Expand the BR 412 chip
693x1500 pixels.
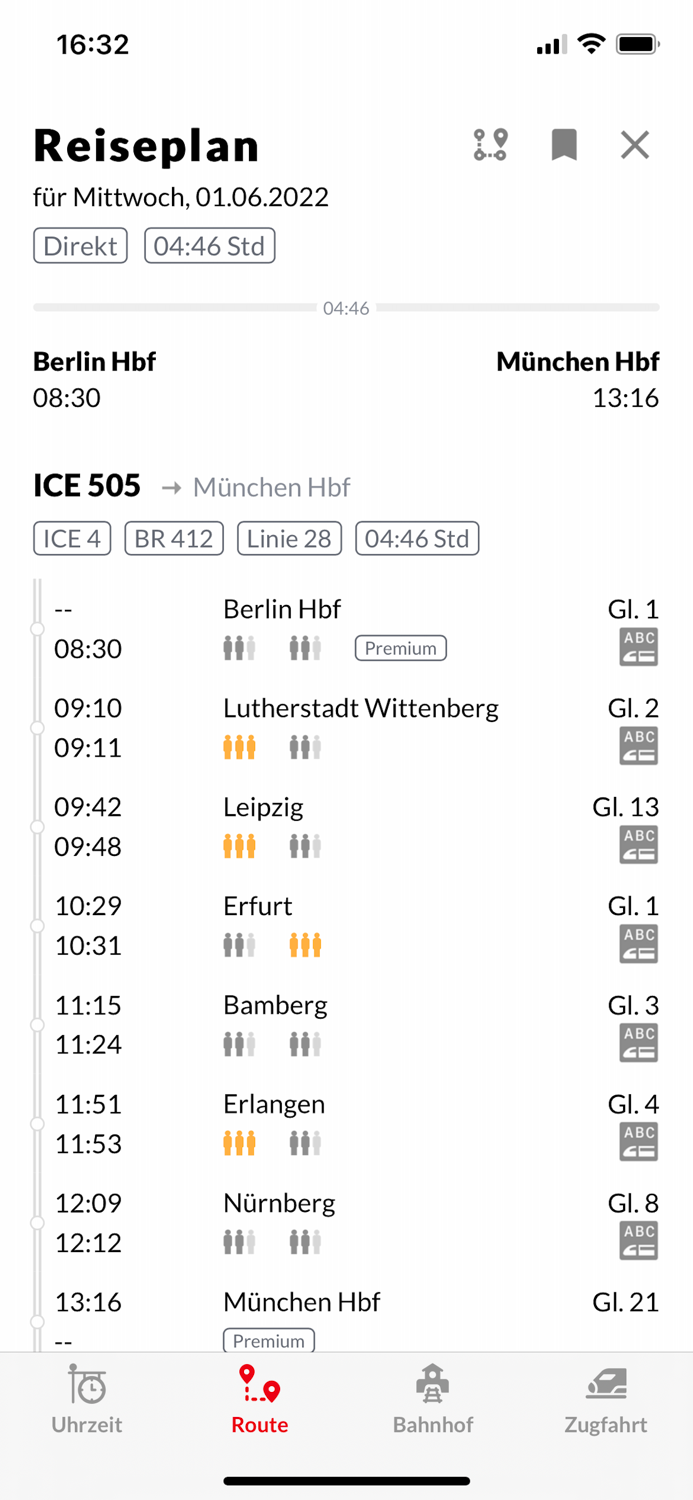[x=173, y=538]
